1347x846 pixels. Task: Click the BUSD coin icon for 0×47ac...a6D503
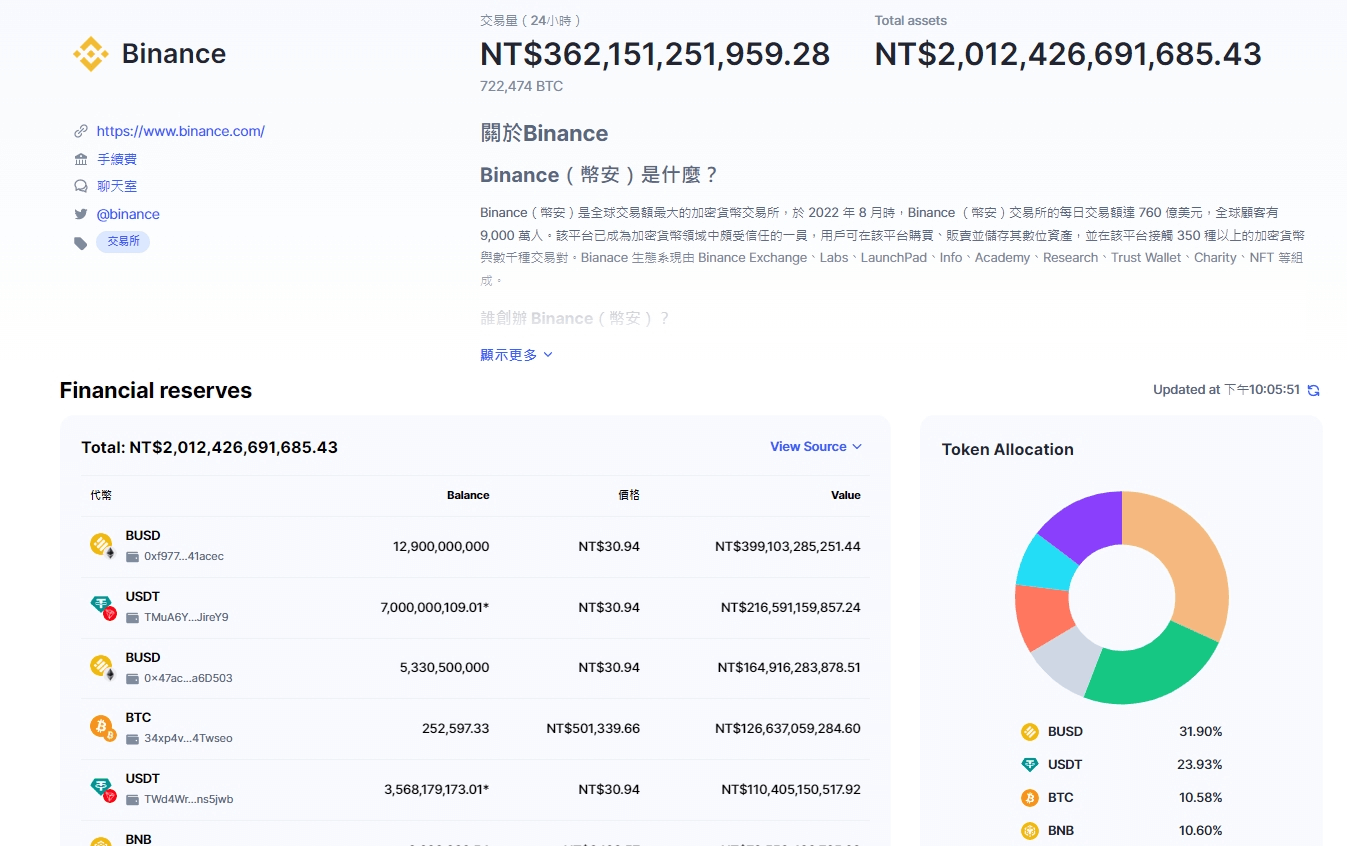[x=102, y=667]
